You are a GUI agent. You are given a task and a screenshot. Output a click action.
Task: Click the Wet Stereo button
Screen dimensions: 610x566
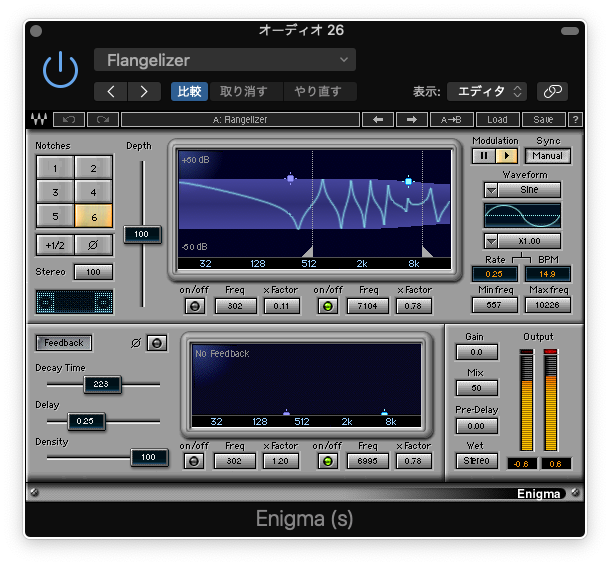tap(477, 461)
